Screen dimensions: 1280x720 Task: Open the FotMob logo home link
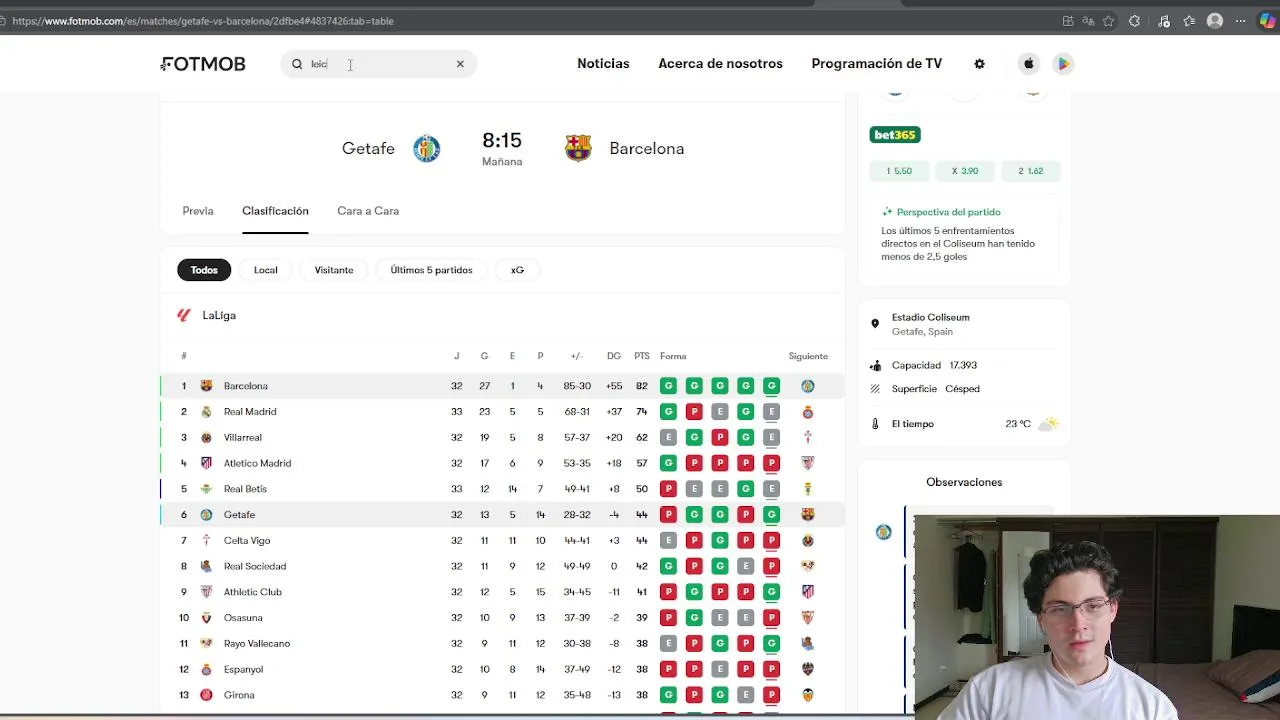[203, 64]
